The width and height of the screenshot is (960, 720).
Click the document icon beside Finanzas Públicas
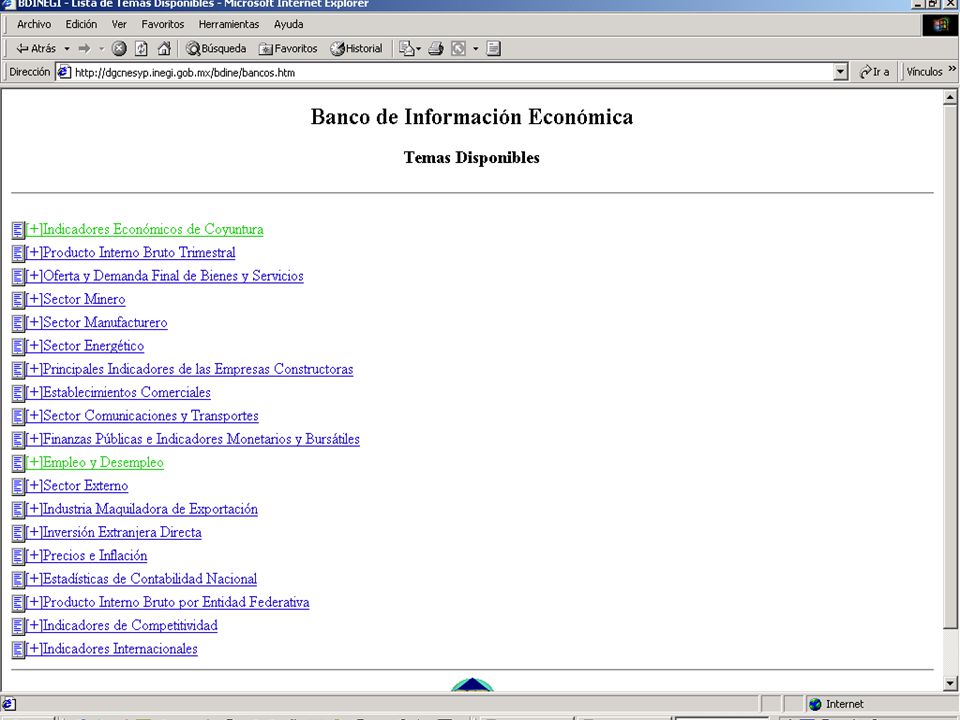pos(18,439)
